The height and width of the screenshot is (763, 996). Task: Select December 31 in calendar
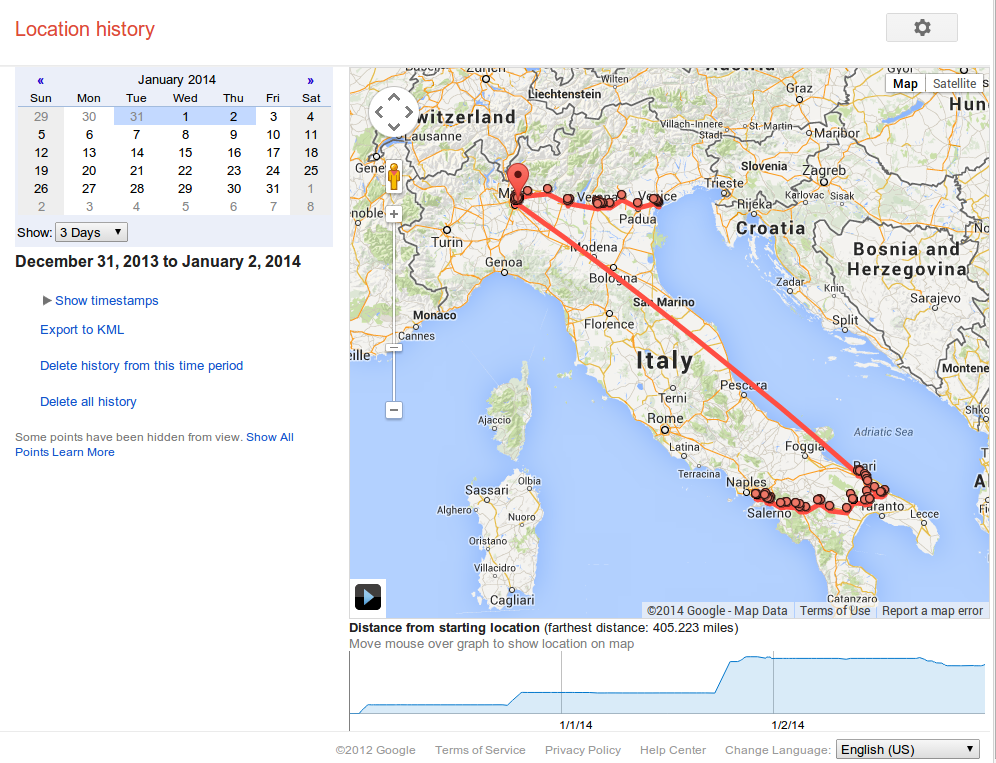137,116
